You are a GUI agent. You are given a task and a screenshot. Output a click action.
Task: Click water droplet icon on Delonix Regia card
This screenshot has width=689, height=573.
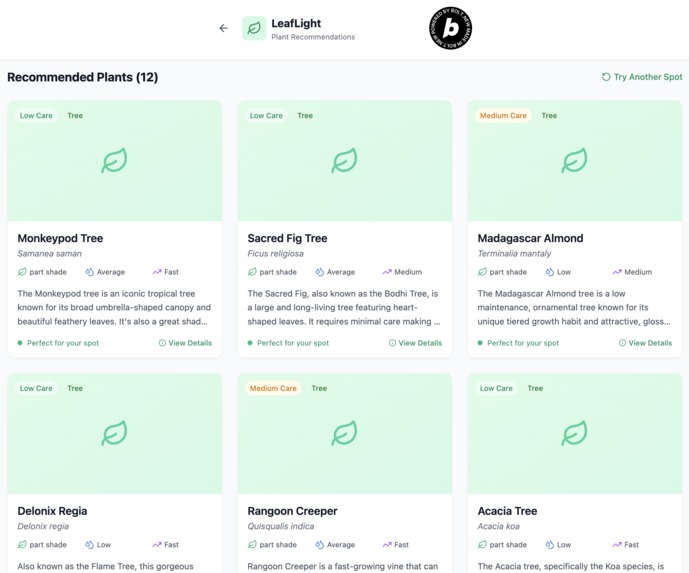coord(90,545)
